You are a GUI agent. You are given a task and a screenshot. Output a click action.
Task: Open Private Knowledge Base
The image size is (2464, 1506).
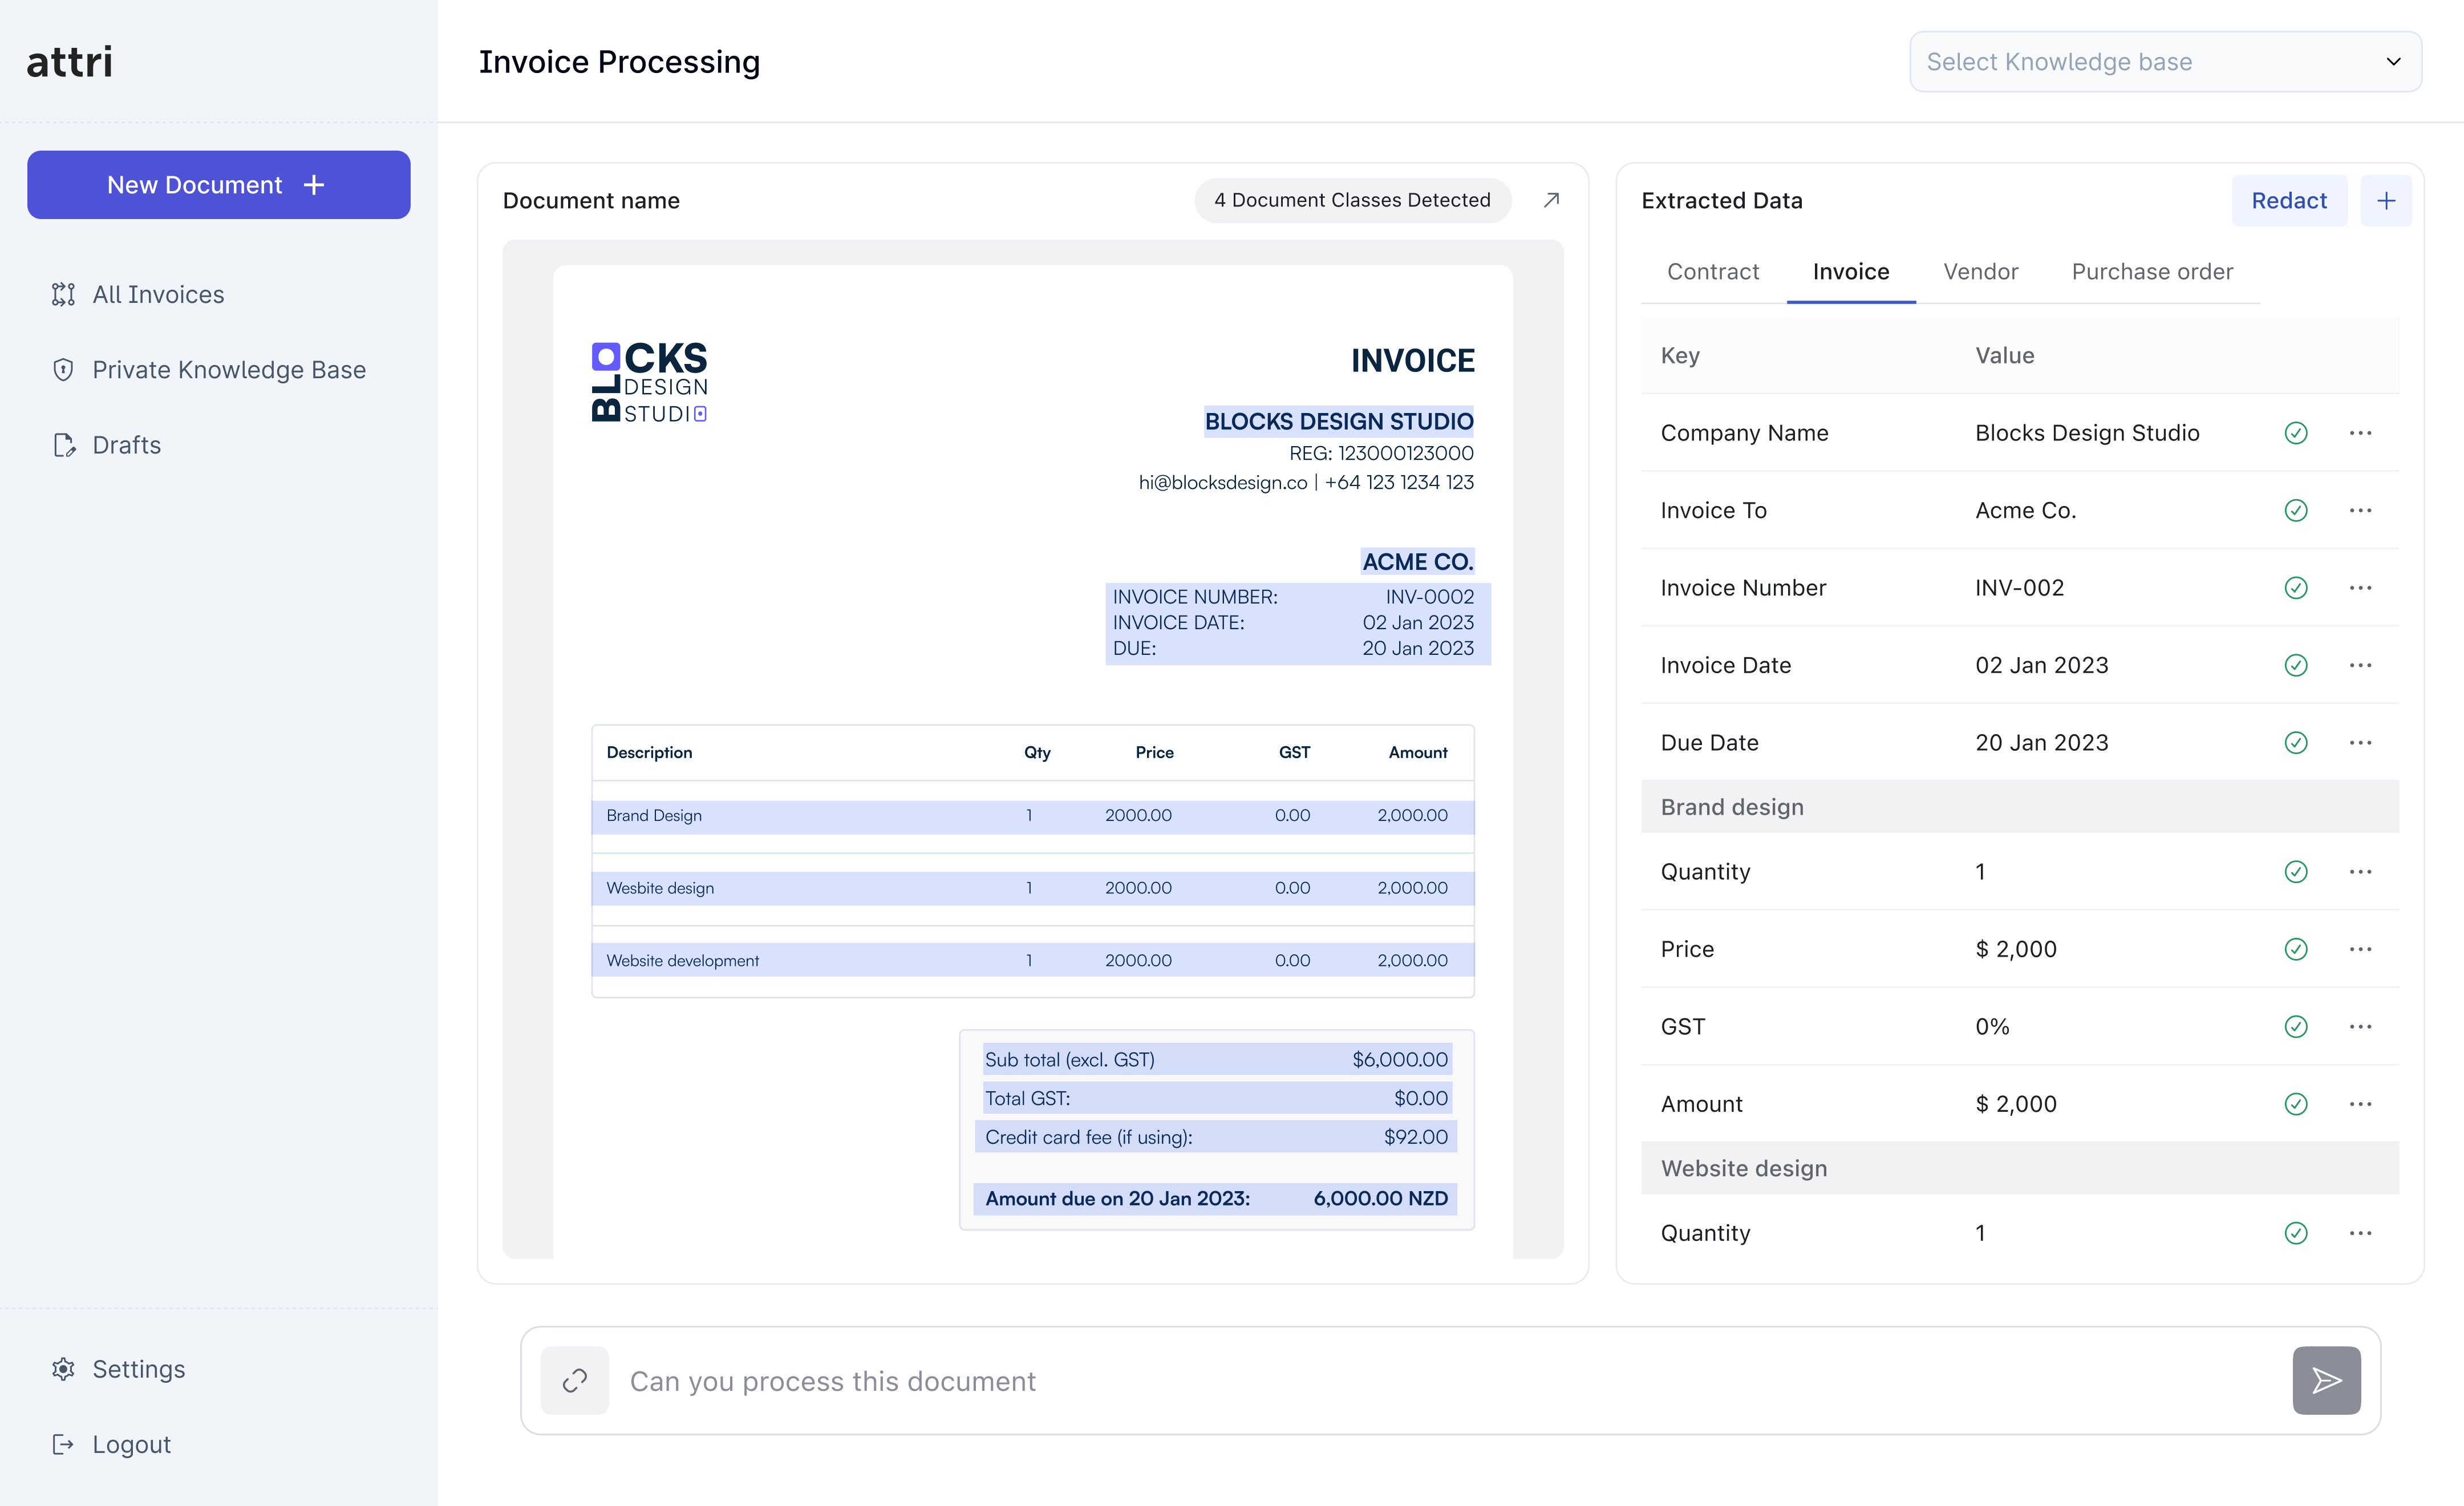(209, 369)
